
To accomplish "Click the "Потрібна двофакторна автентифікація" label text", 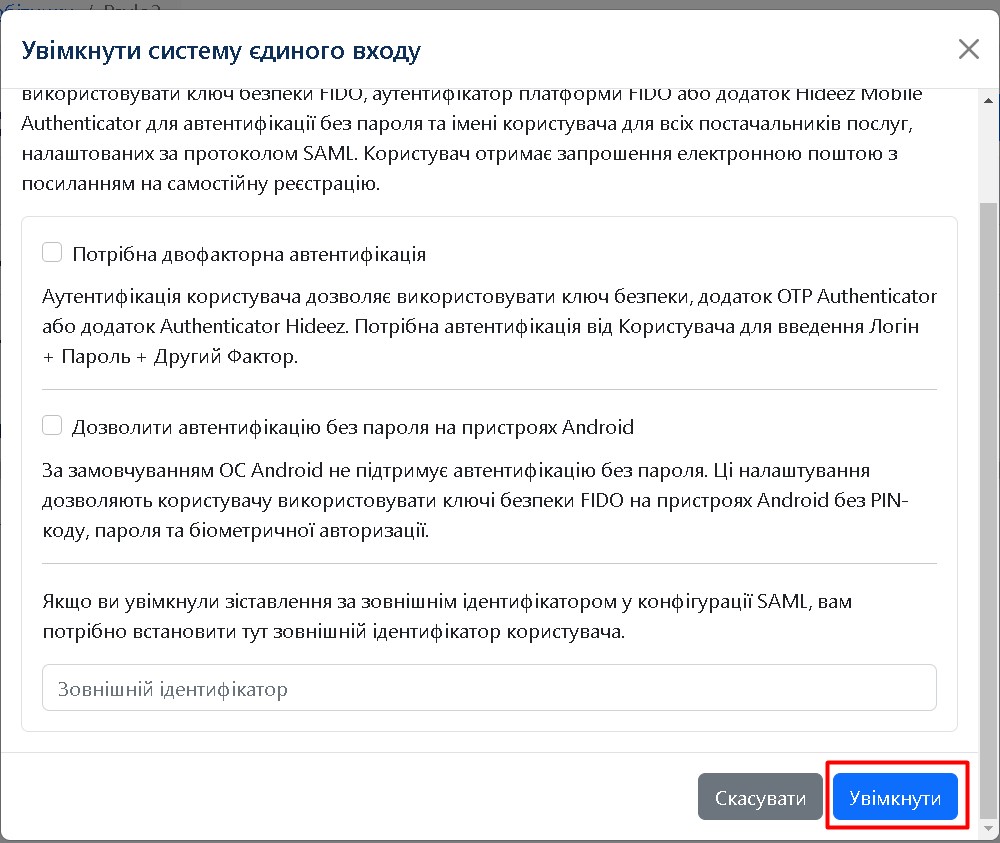I will pyautogui.click(x=249, y=254).
